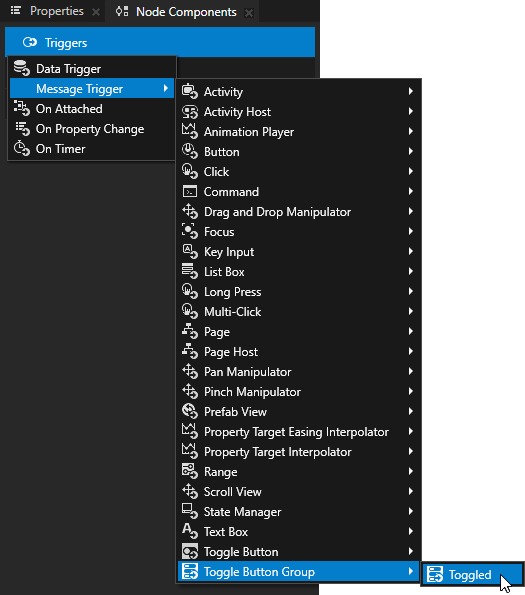Click the Animation Player icon
Viewport: 525px width, 595px height.
coord(190,131)
